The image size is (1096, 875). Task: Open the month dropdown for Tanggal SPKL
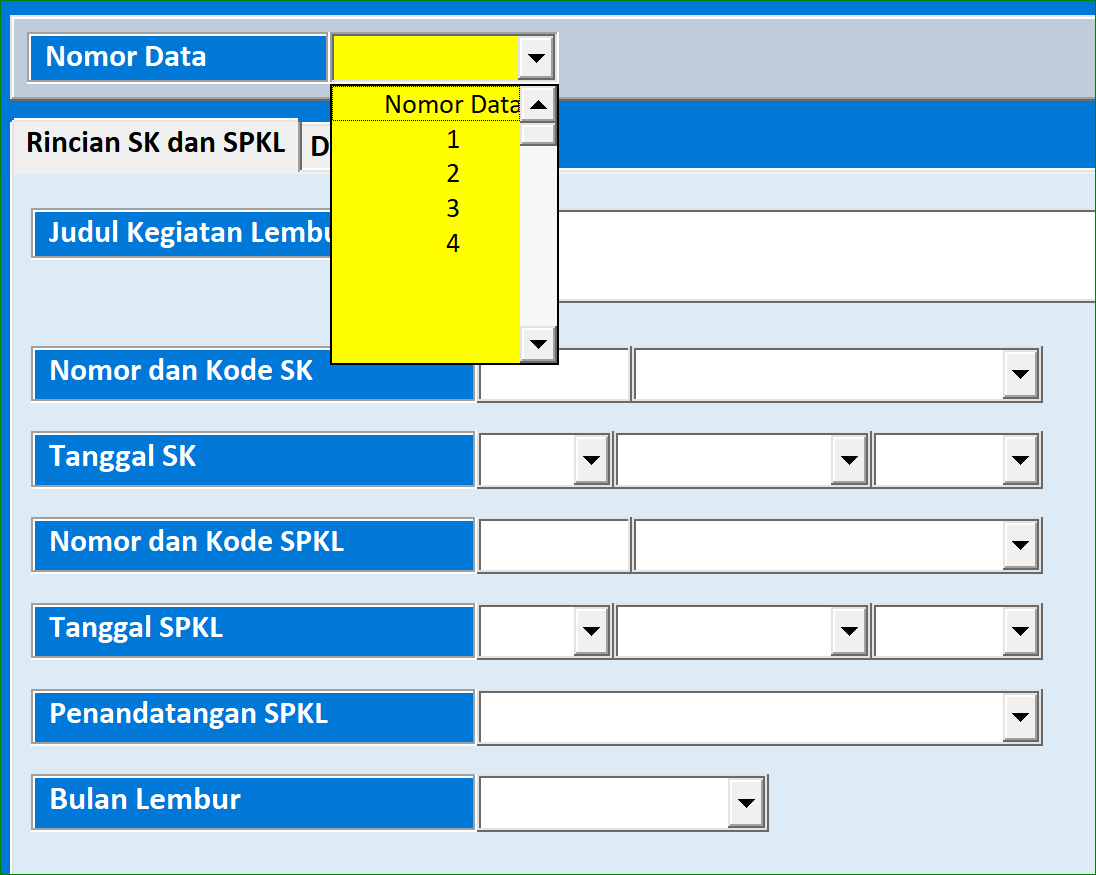pyautogui.click(x=848, y=631)
